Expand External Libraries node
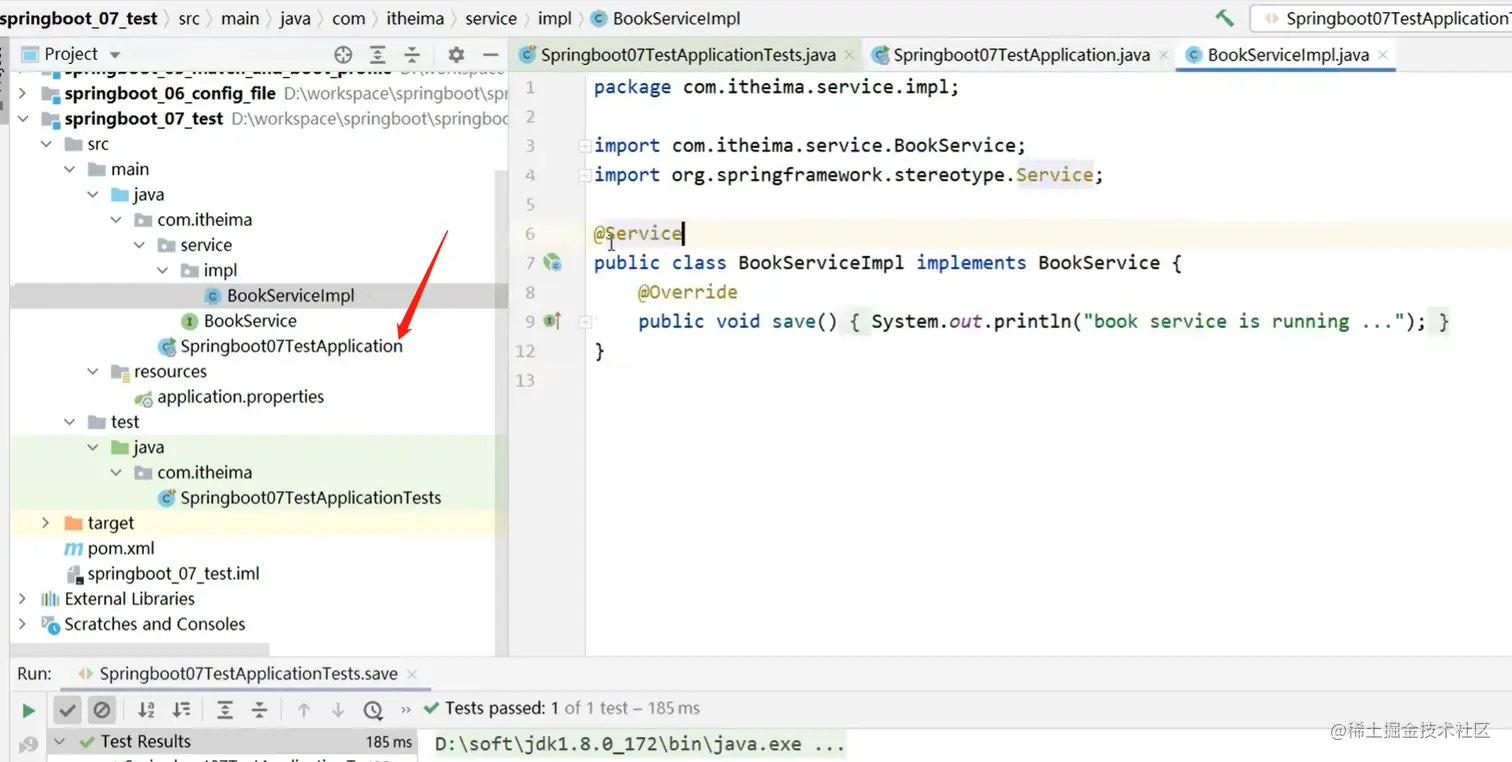The width and height of the screenshot is (1512, 762). click(x=22, y=599)
